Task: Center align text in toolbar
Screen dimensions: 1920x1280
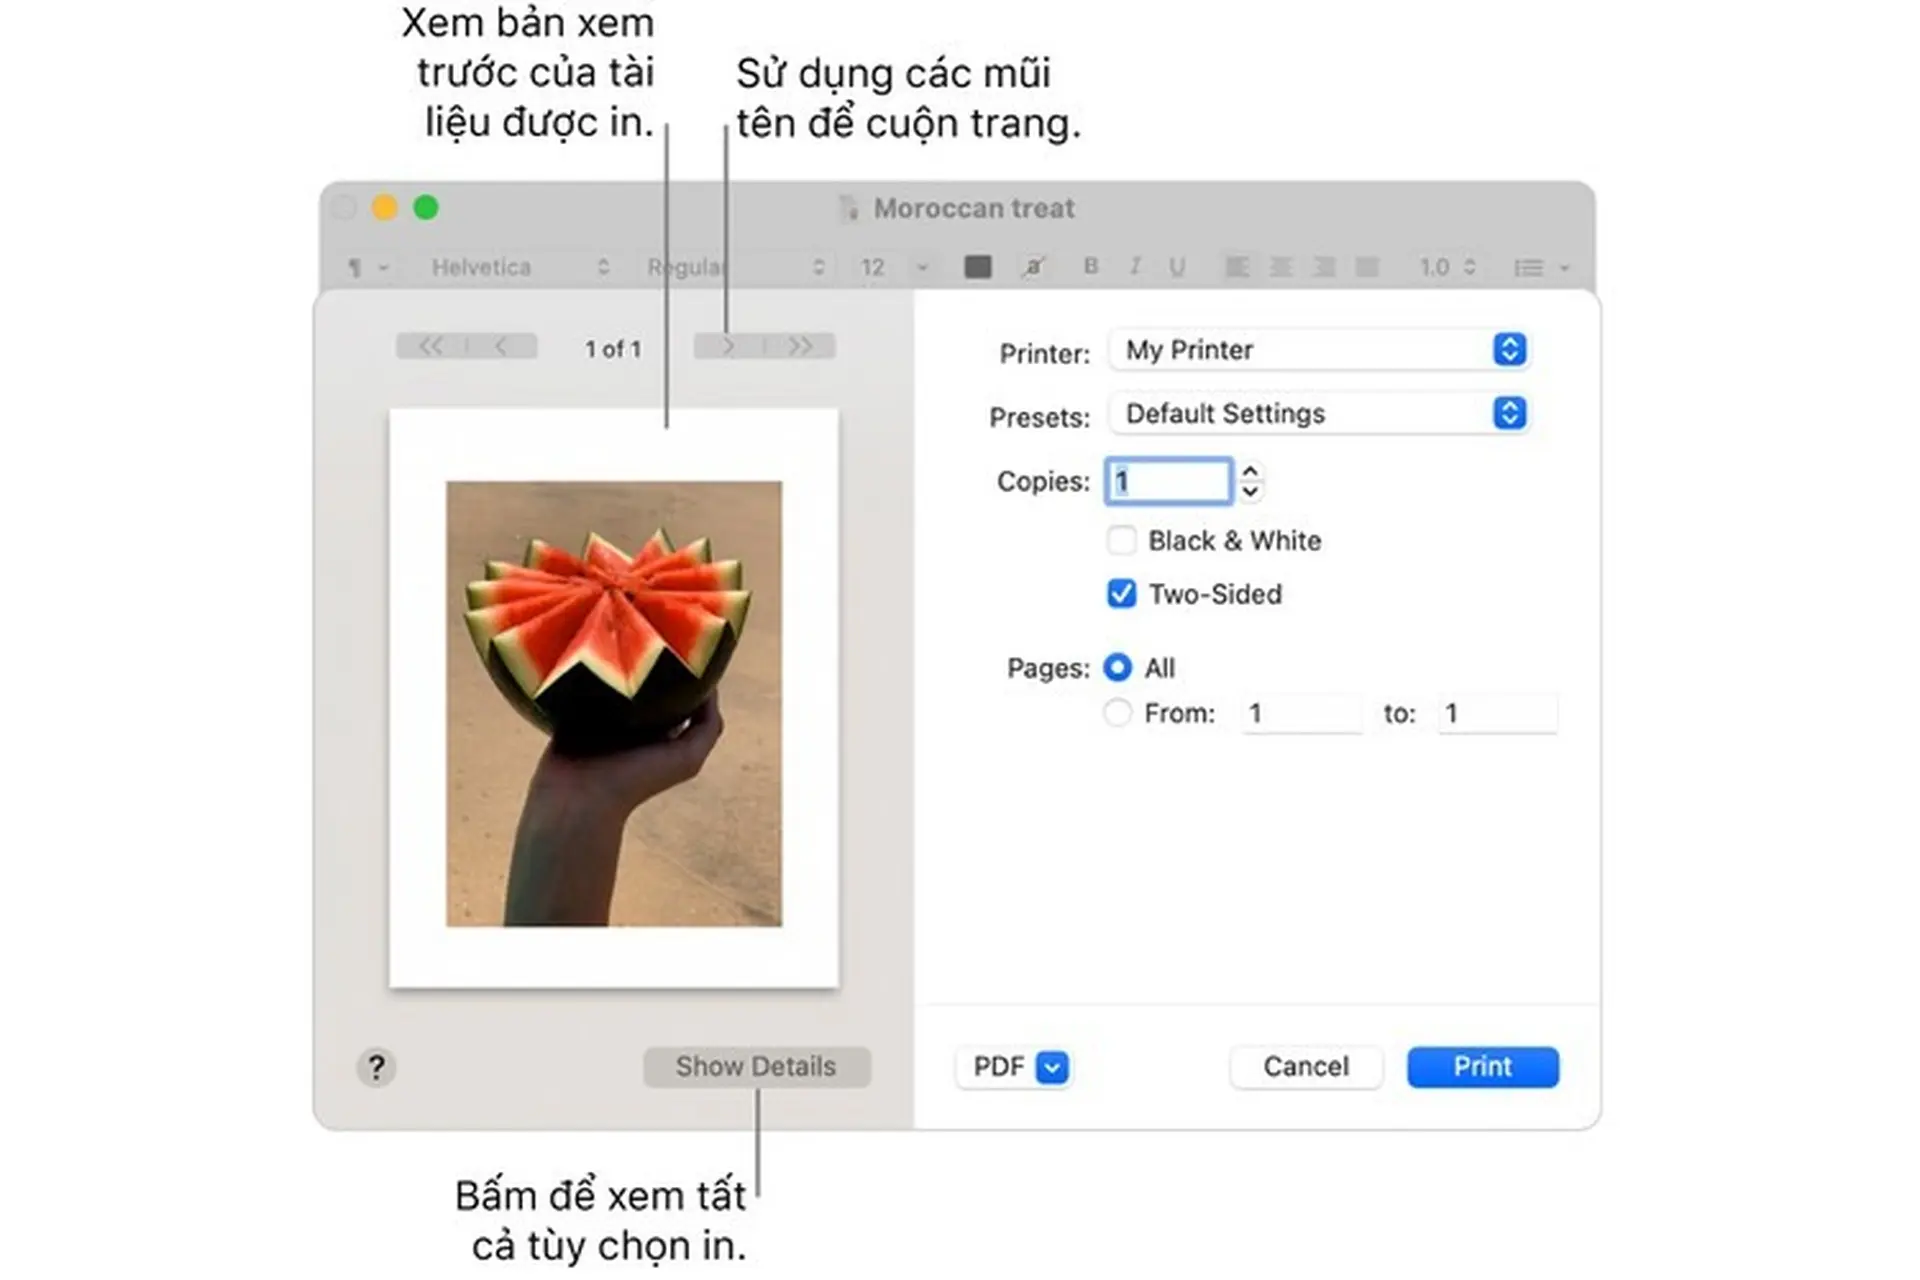Action: coord(1280,267)
